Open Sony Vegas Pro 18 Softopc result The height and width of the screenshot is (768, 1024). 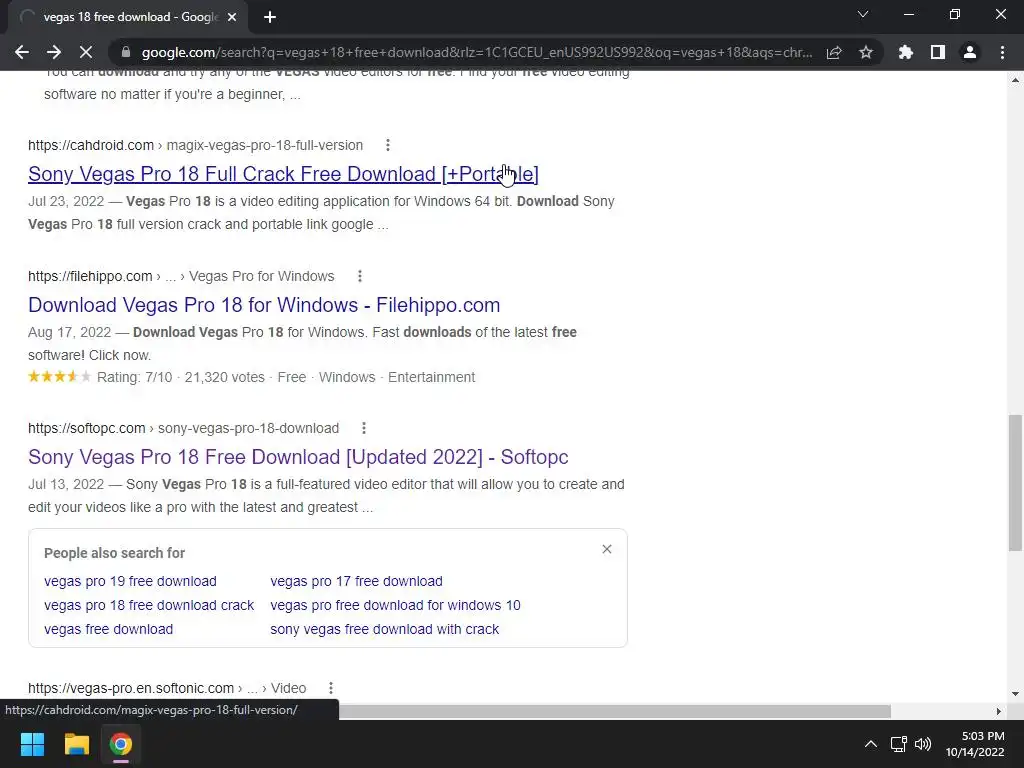pos(298,457)
